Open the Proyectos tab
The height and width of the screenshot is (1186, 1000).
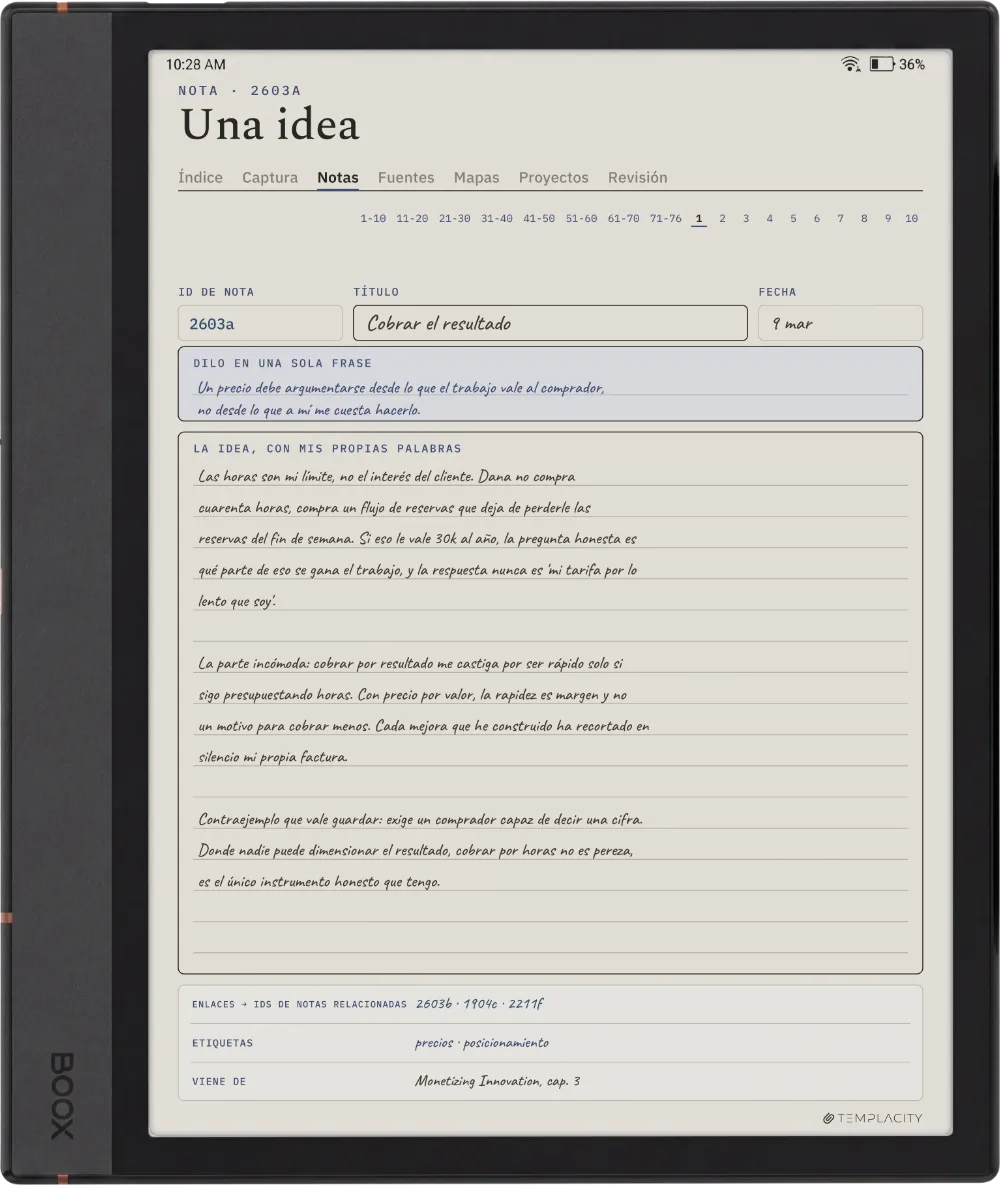click(554, 178)
